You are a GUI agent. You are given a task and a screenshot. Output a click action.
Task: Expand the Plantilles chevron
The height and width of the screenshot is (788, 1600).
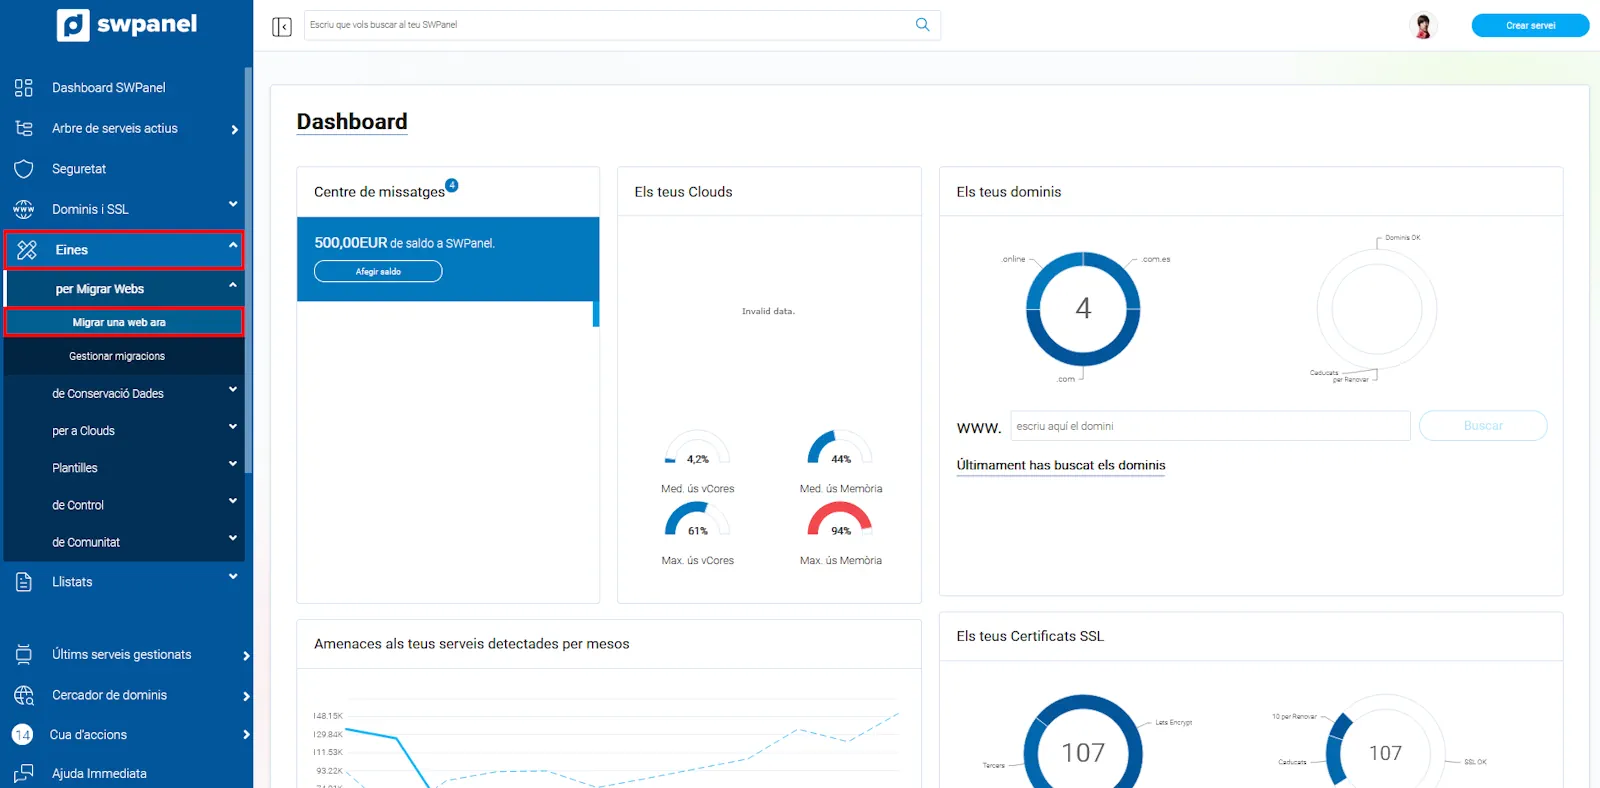point(233,463)
